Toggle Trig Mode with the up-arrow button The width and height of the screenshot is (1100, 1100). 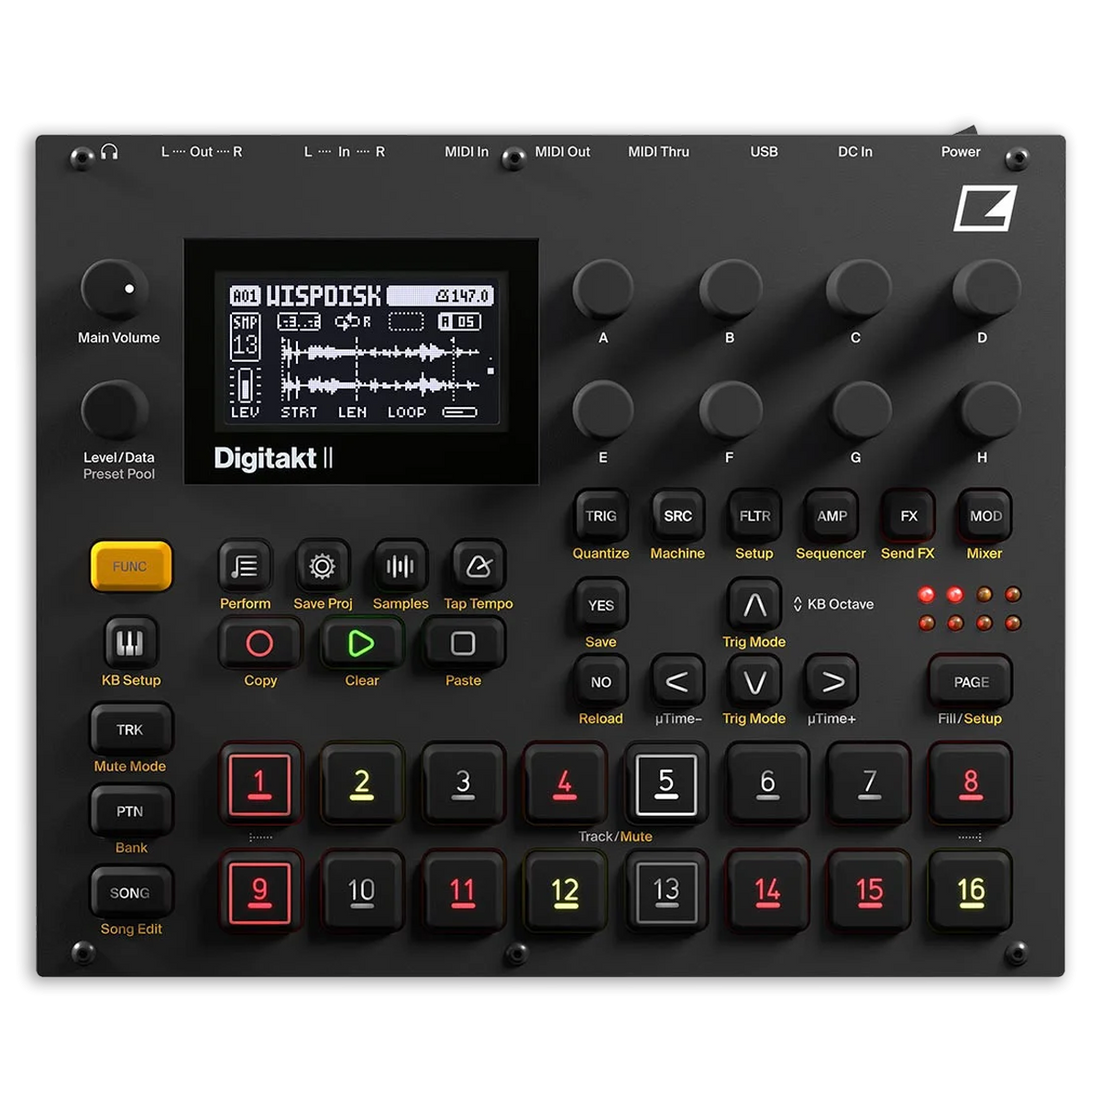(753, 603)
